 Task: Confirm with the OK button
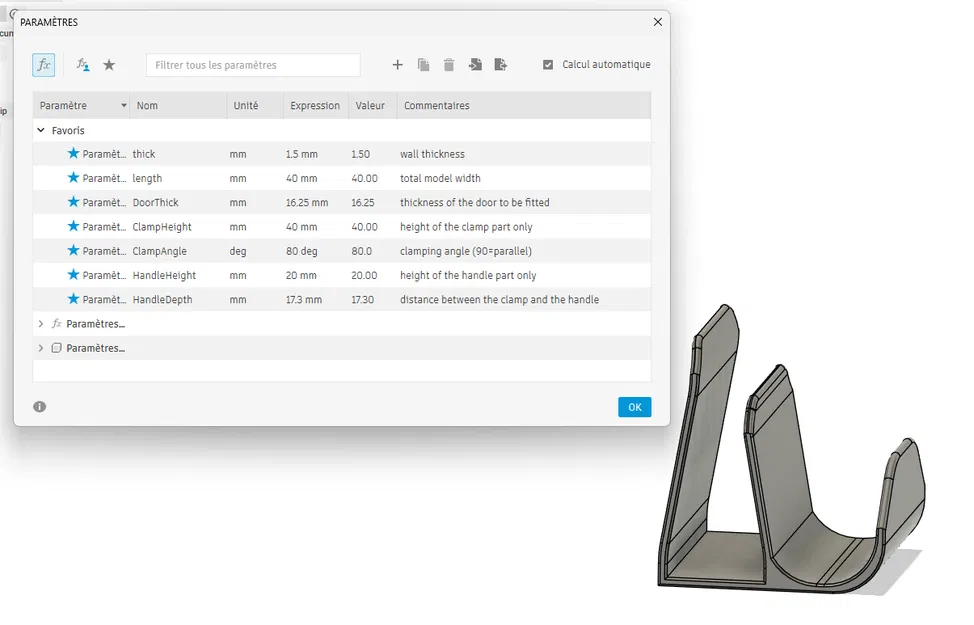(x=635, y=407)
